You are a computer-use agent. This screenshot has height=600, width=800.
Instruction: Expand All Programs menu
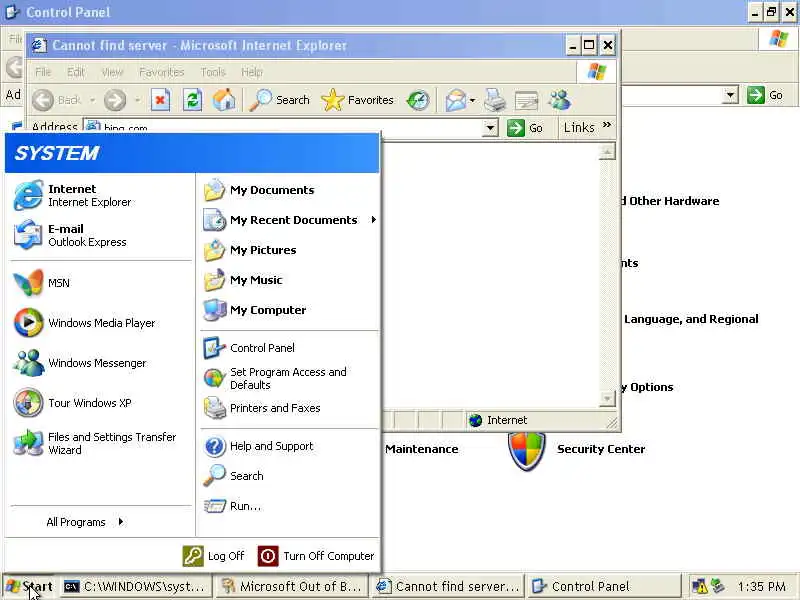pos(85,522)
